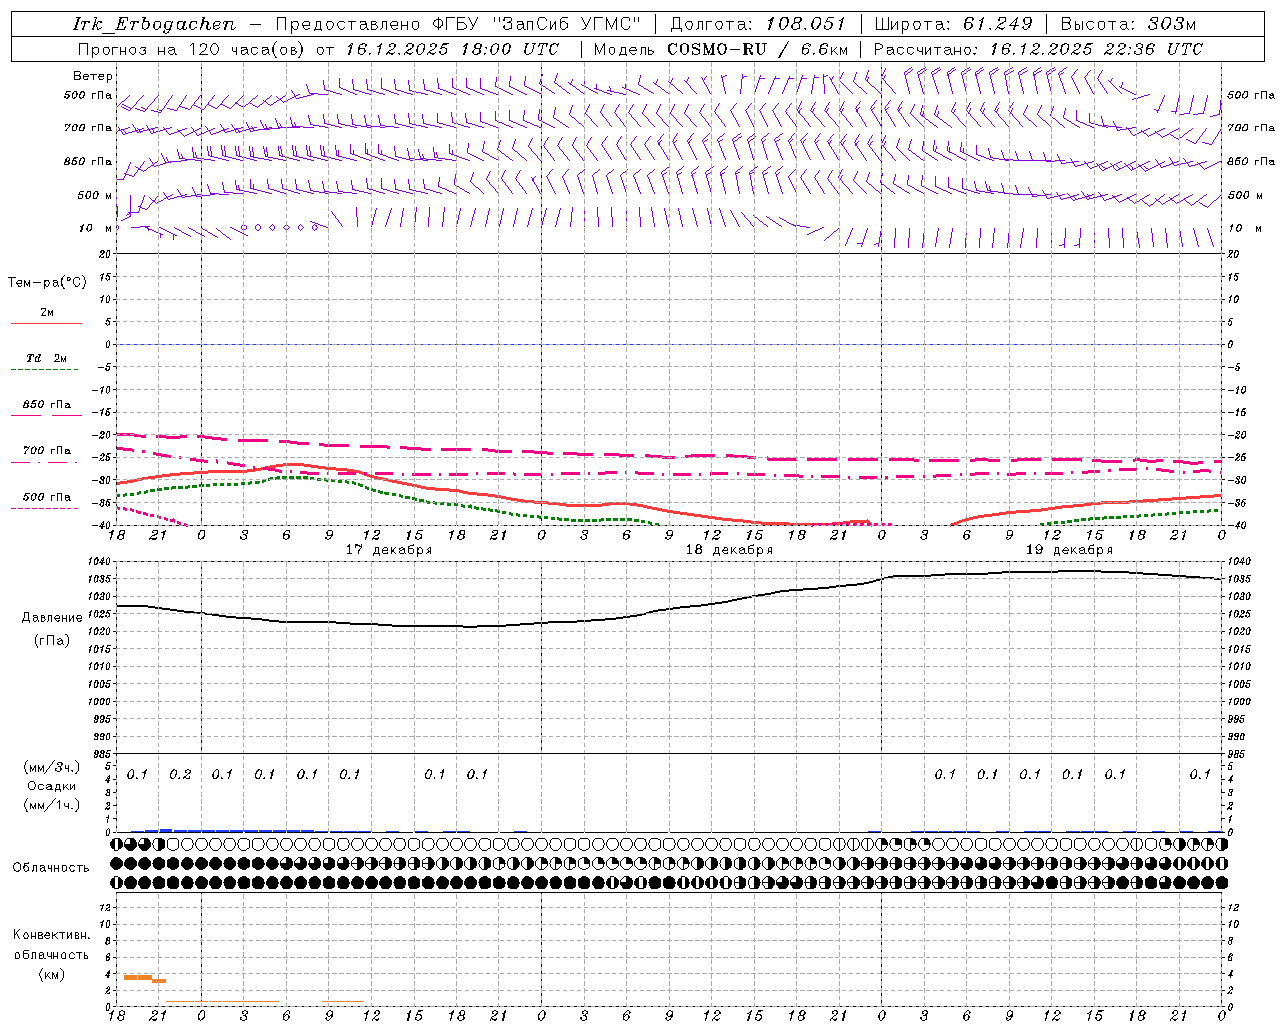Click the Осадки panel label

coord(52,786)
